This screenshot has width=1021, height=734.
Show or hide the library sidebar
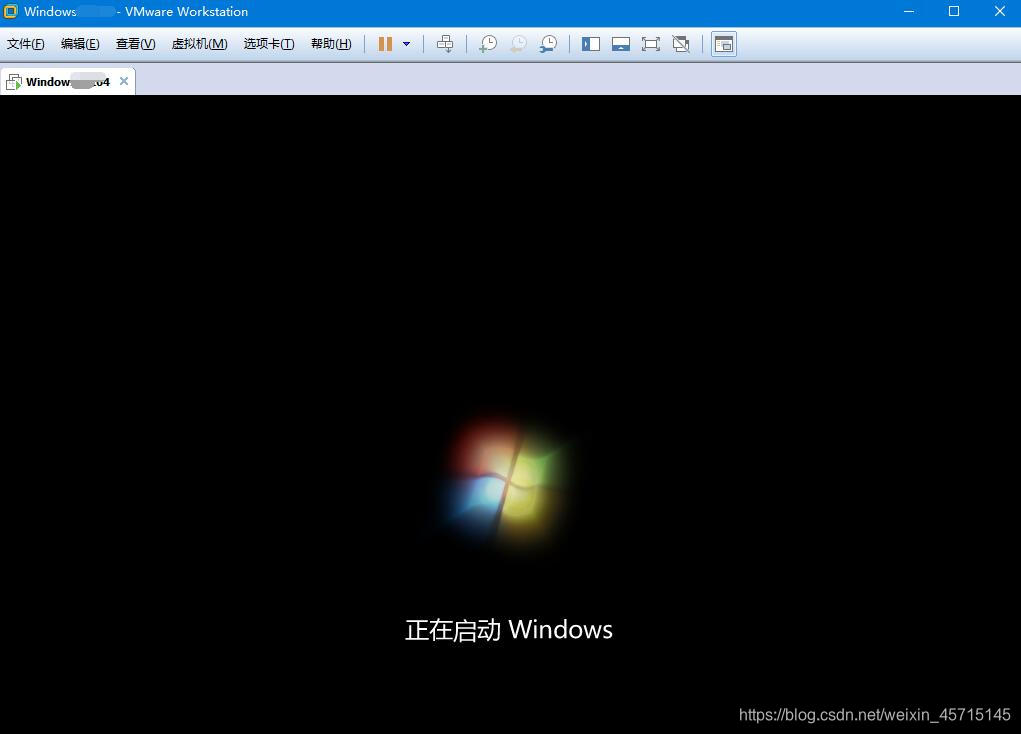click(x=591, y=44)
